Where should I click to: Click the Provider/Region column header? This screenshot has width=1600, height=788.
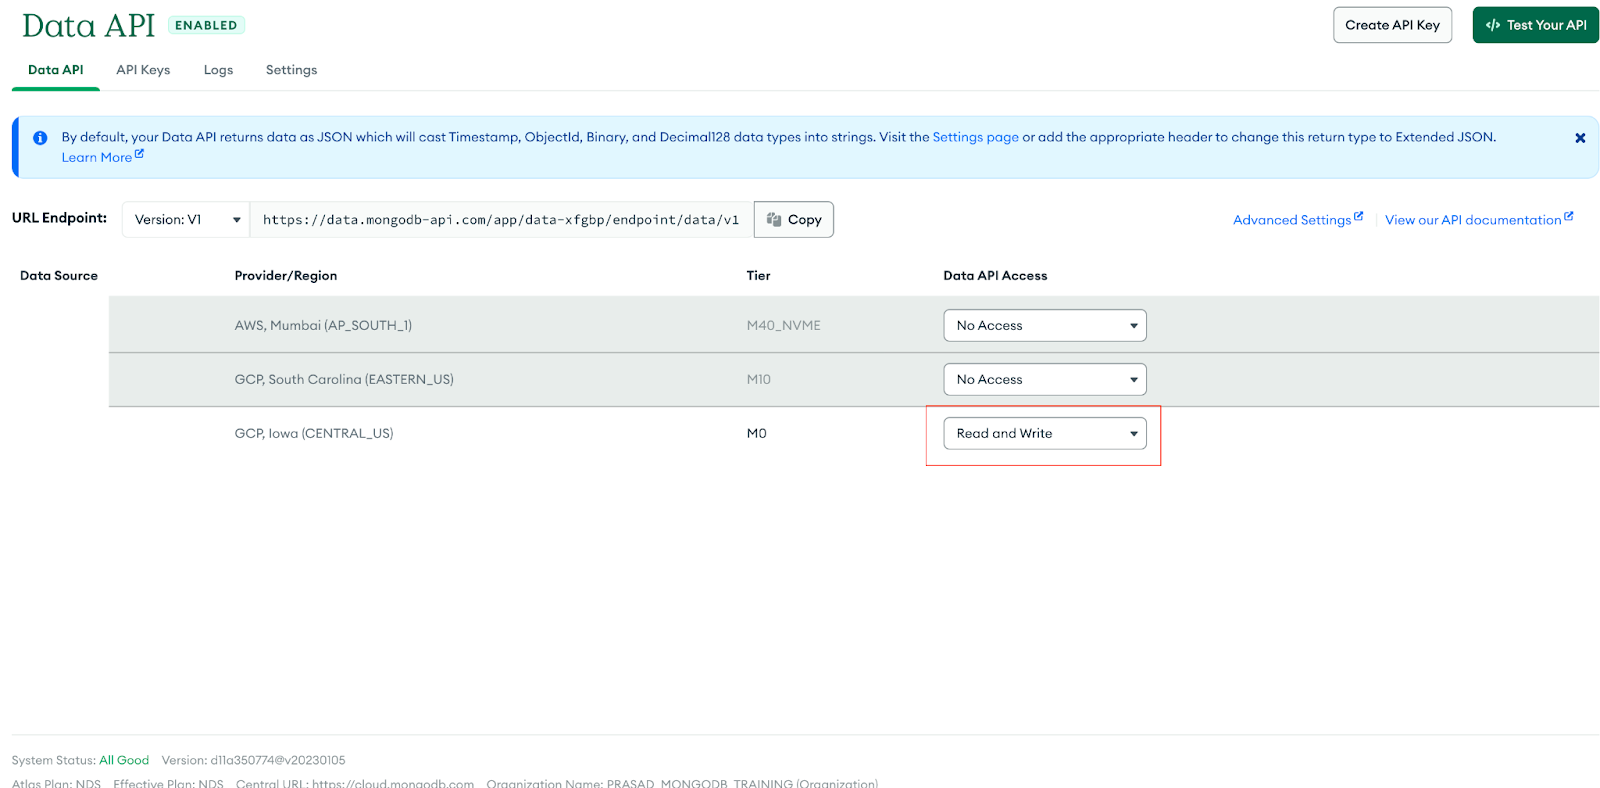pyautogui.click(x=285, y=275)
